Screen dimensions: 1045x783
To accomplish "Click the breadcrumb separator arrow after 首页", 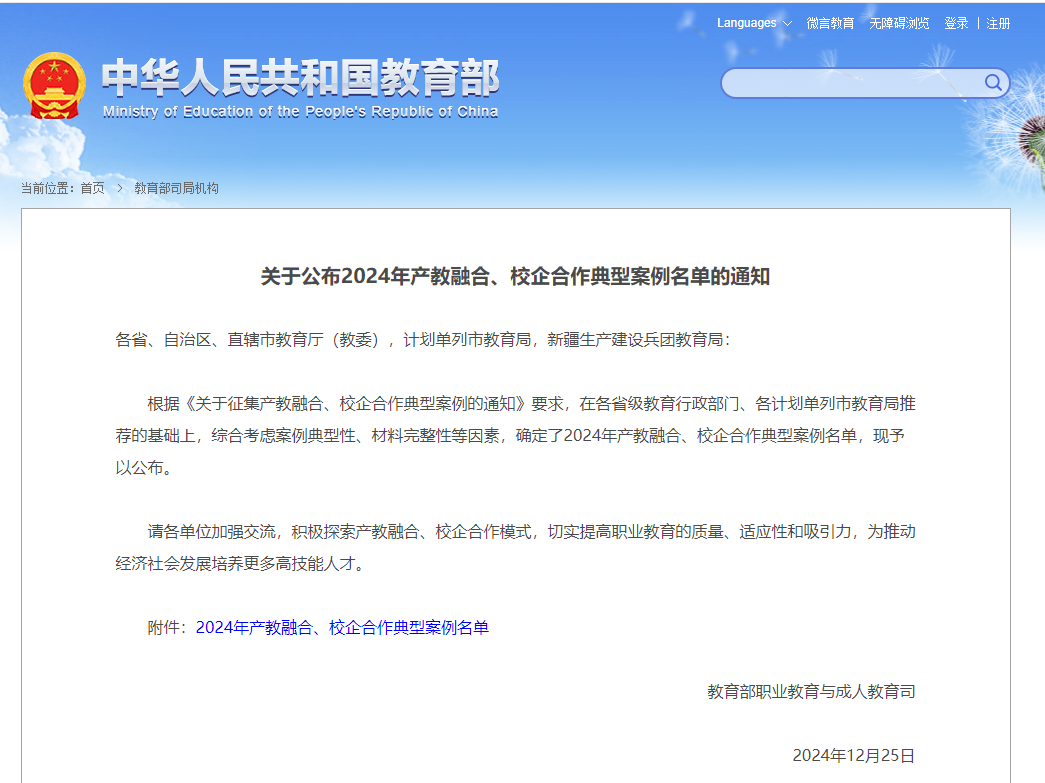I will (119, 188).
